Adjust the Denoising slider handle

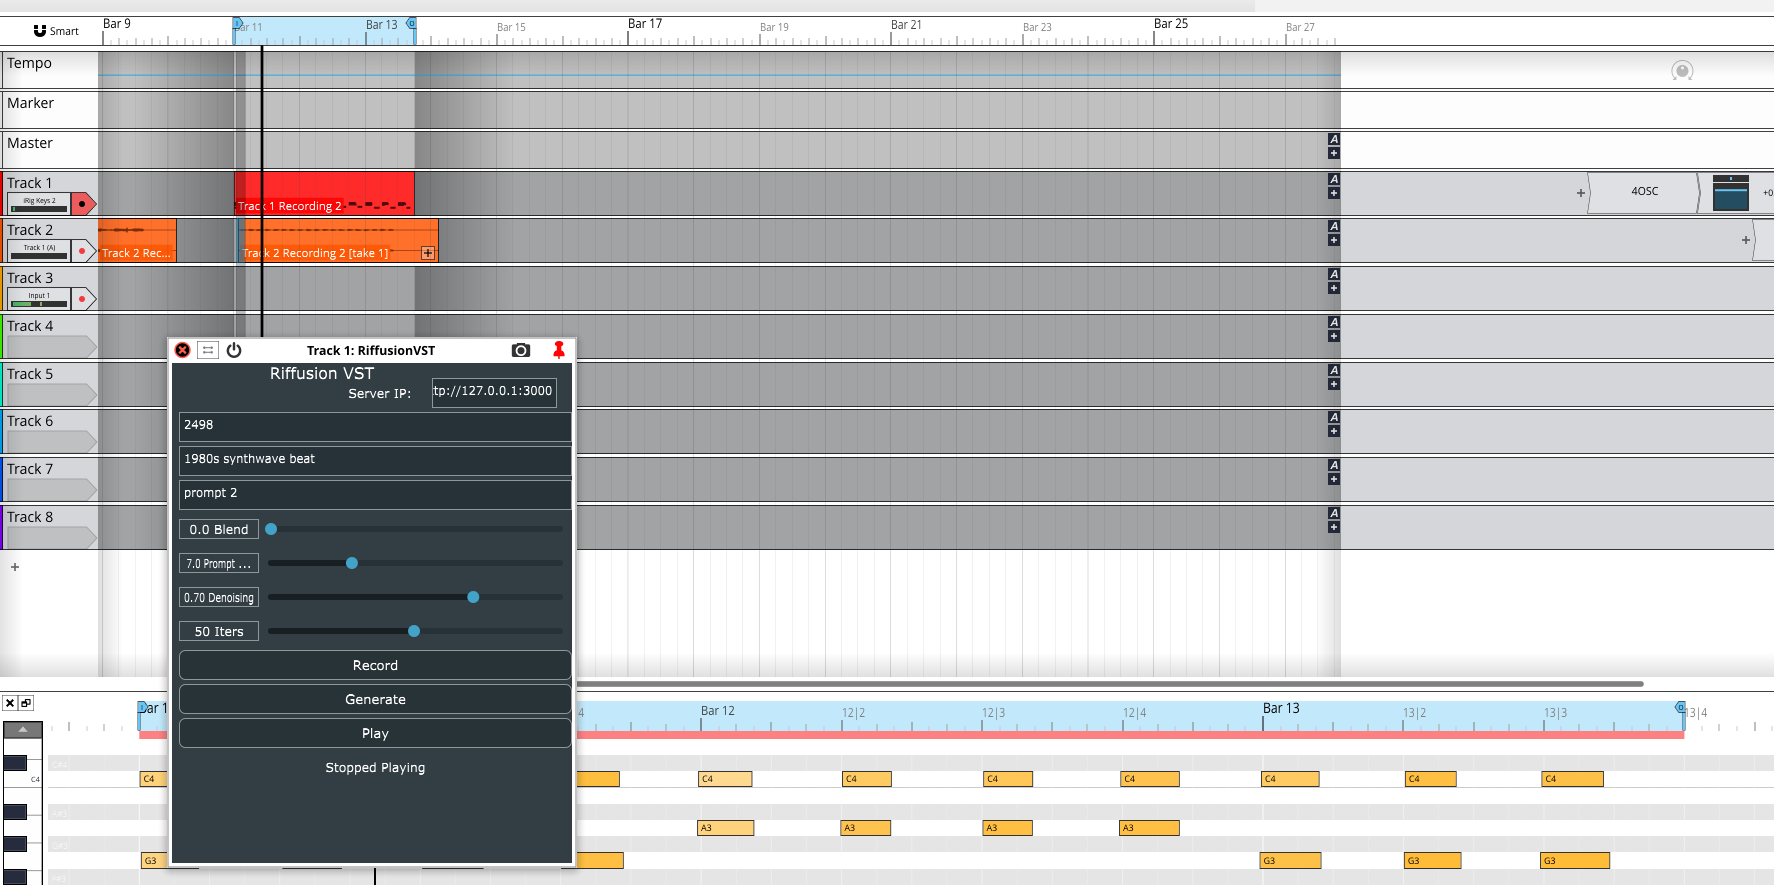[x=473, y=597]
